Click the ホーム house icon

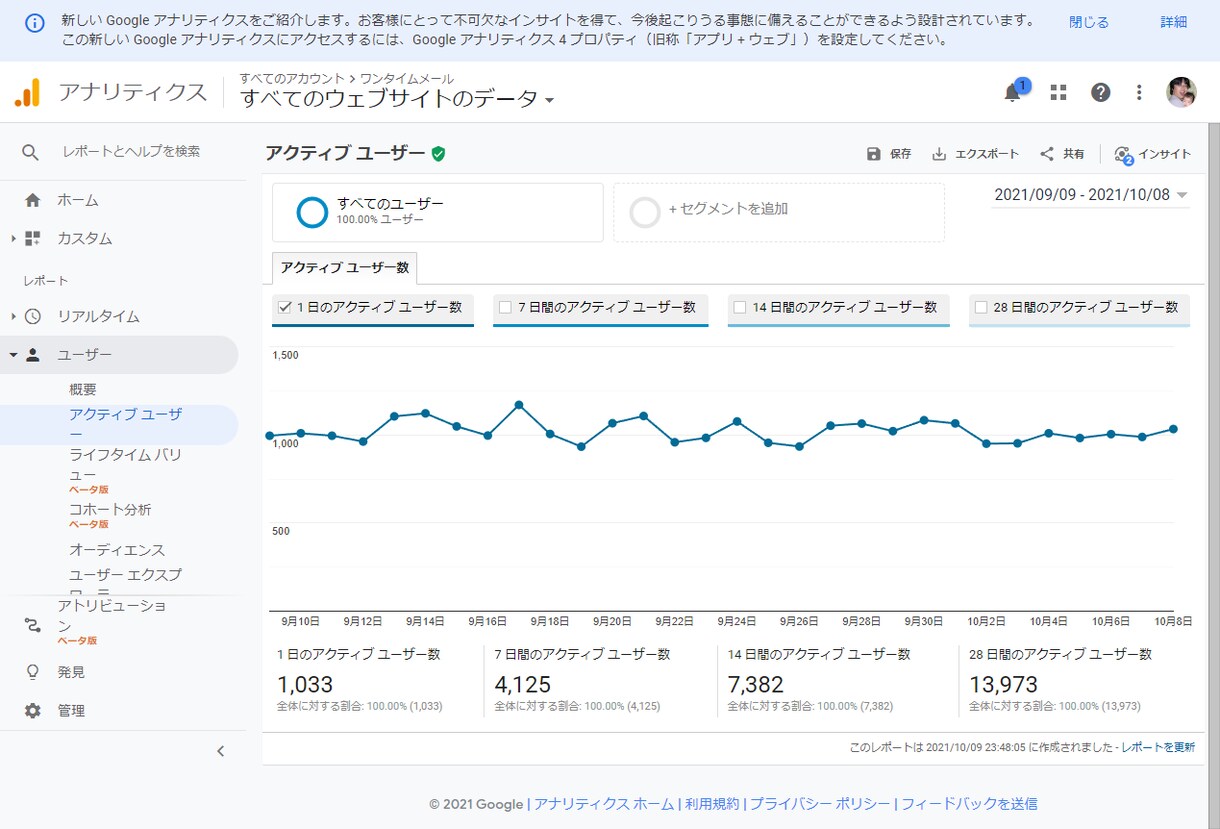coord(32,200)
